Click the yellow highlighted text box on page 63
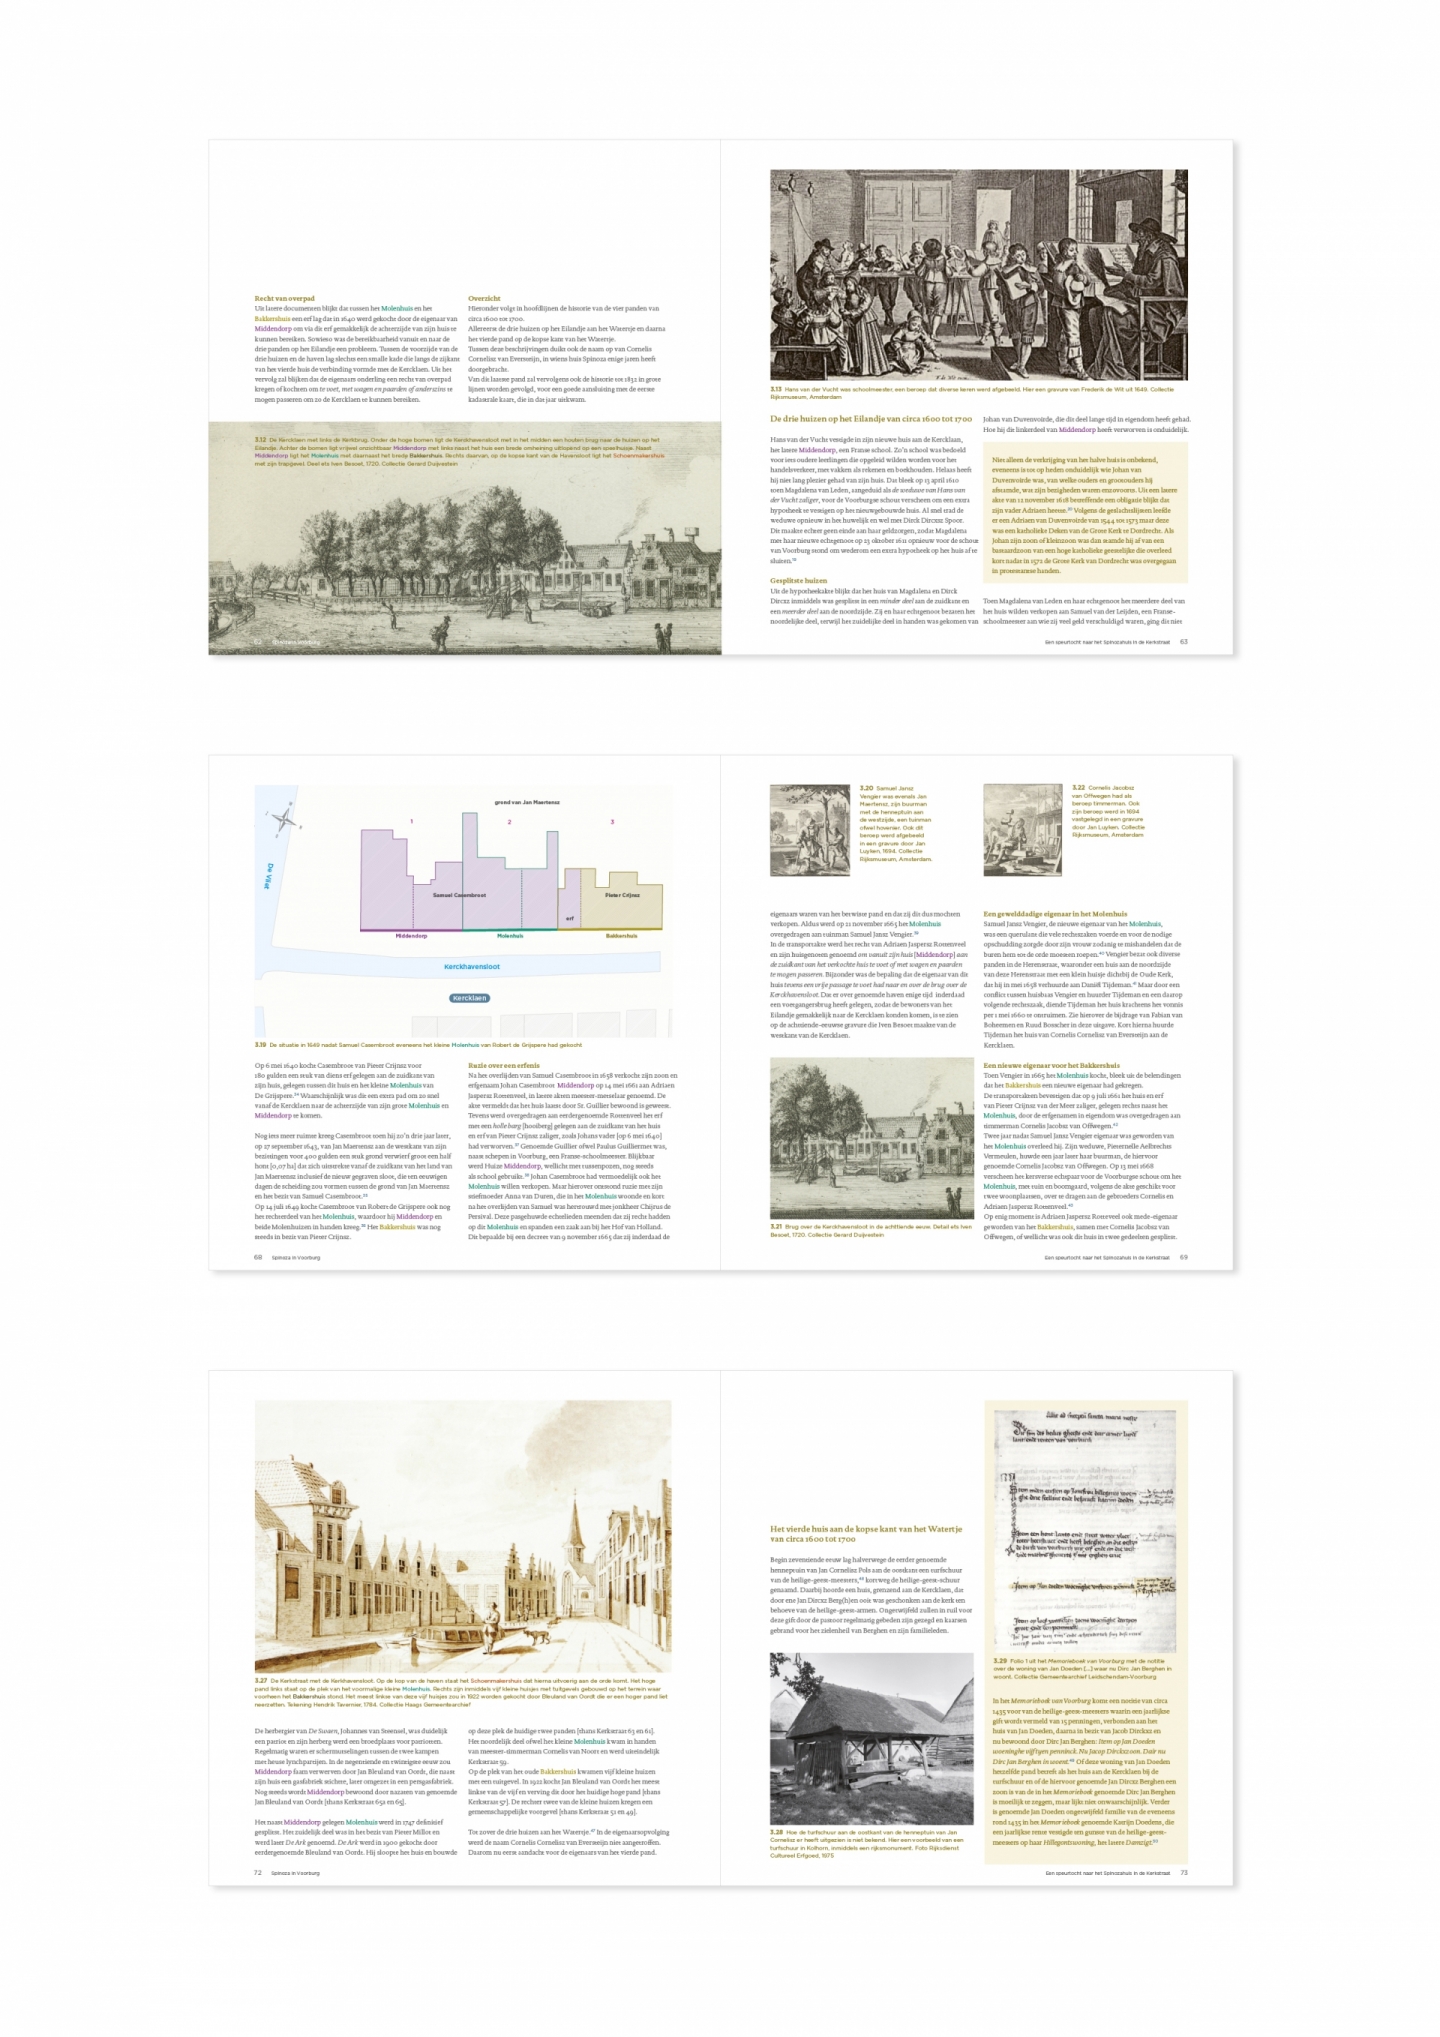 [1085, 515]
